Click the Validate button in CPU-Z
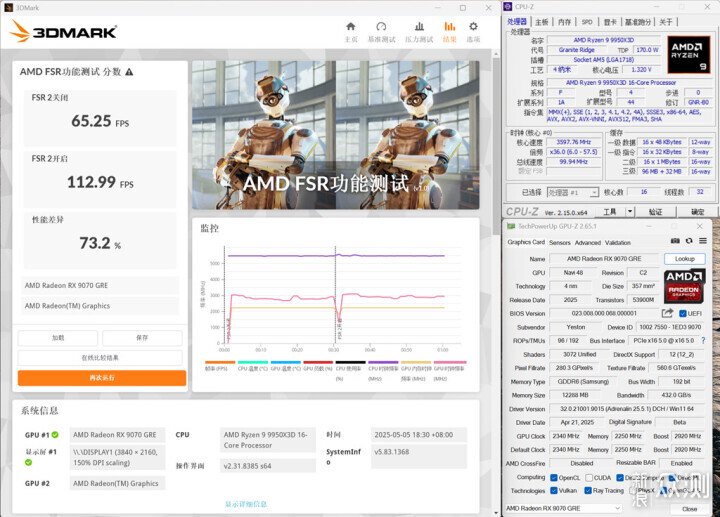Image resolution: width=720 pixels, height=517 pixels. (x=655, y=211)
